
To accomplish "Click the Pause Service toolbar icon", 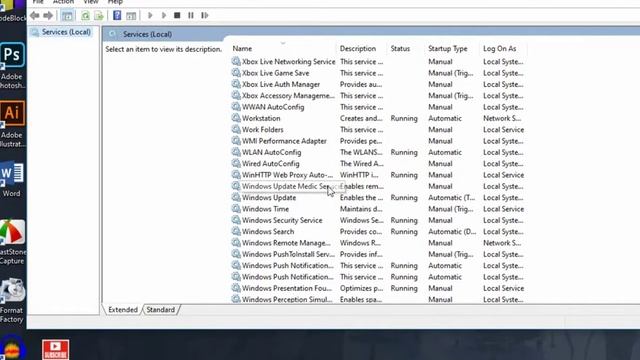I will click(191, 16).
